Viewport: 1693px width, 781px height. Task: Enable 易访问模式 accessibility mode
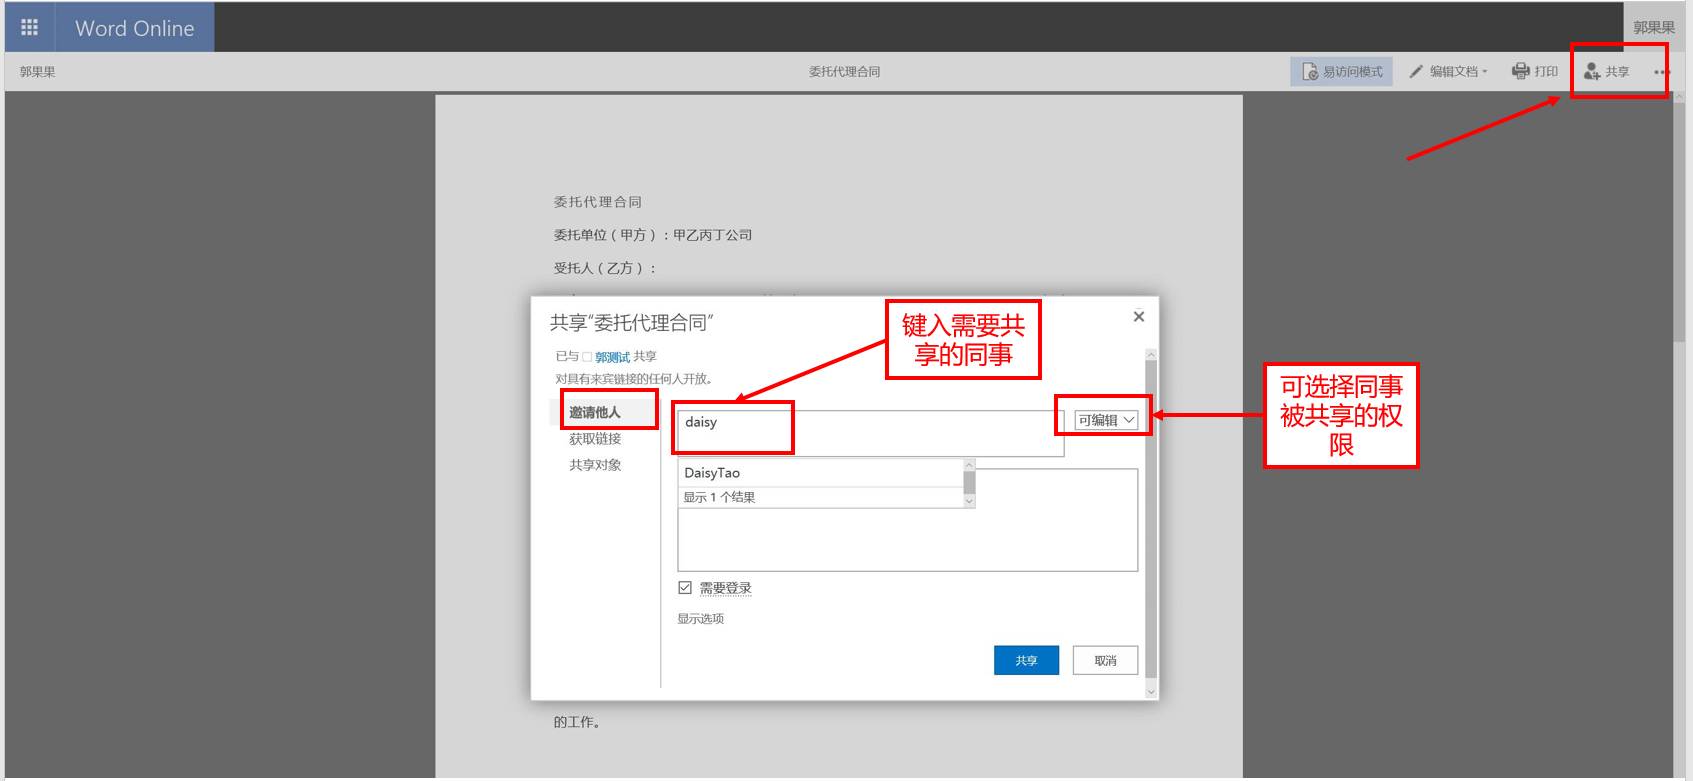(x=1341, y=71)
